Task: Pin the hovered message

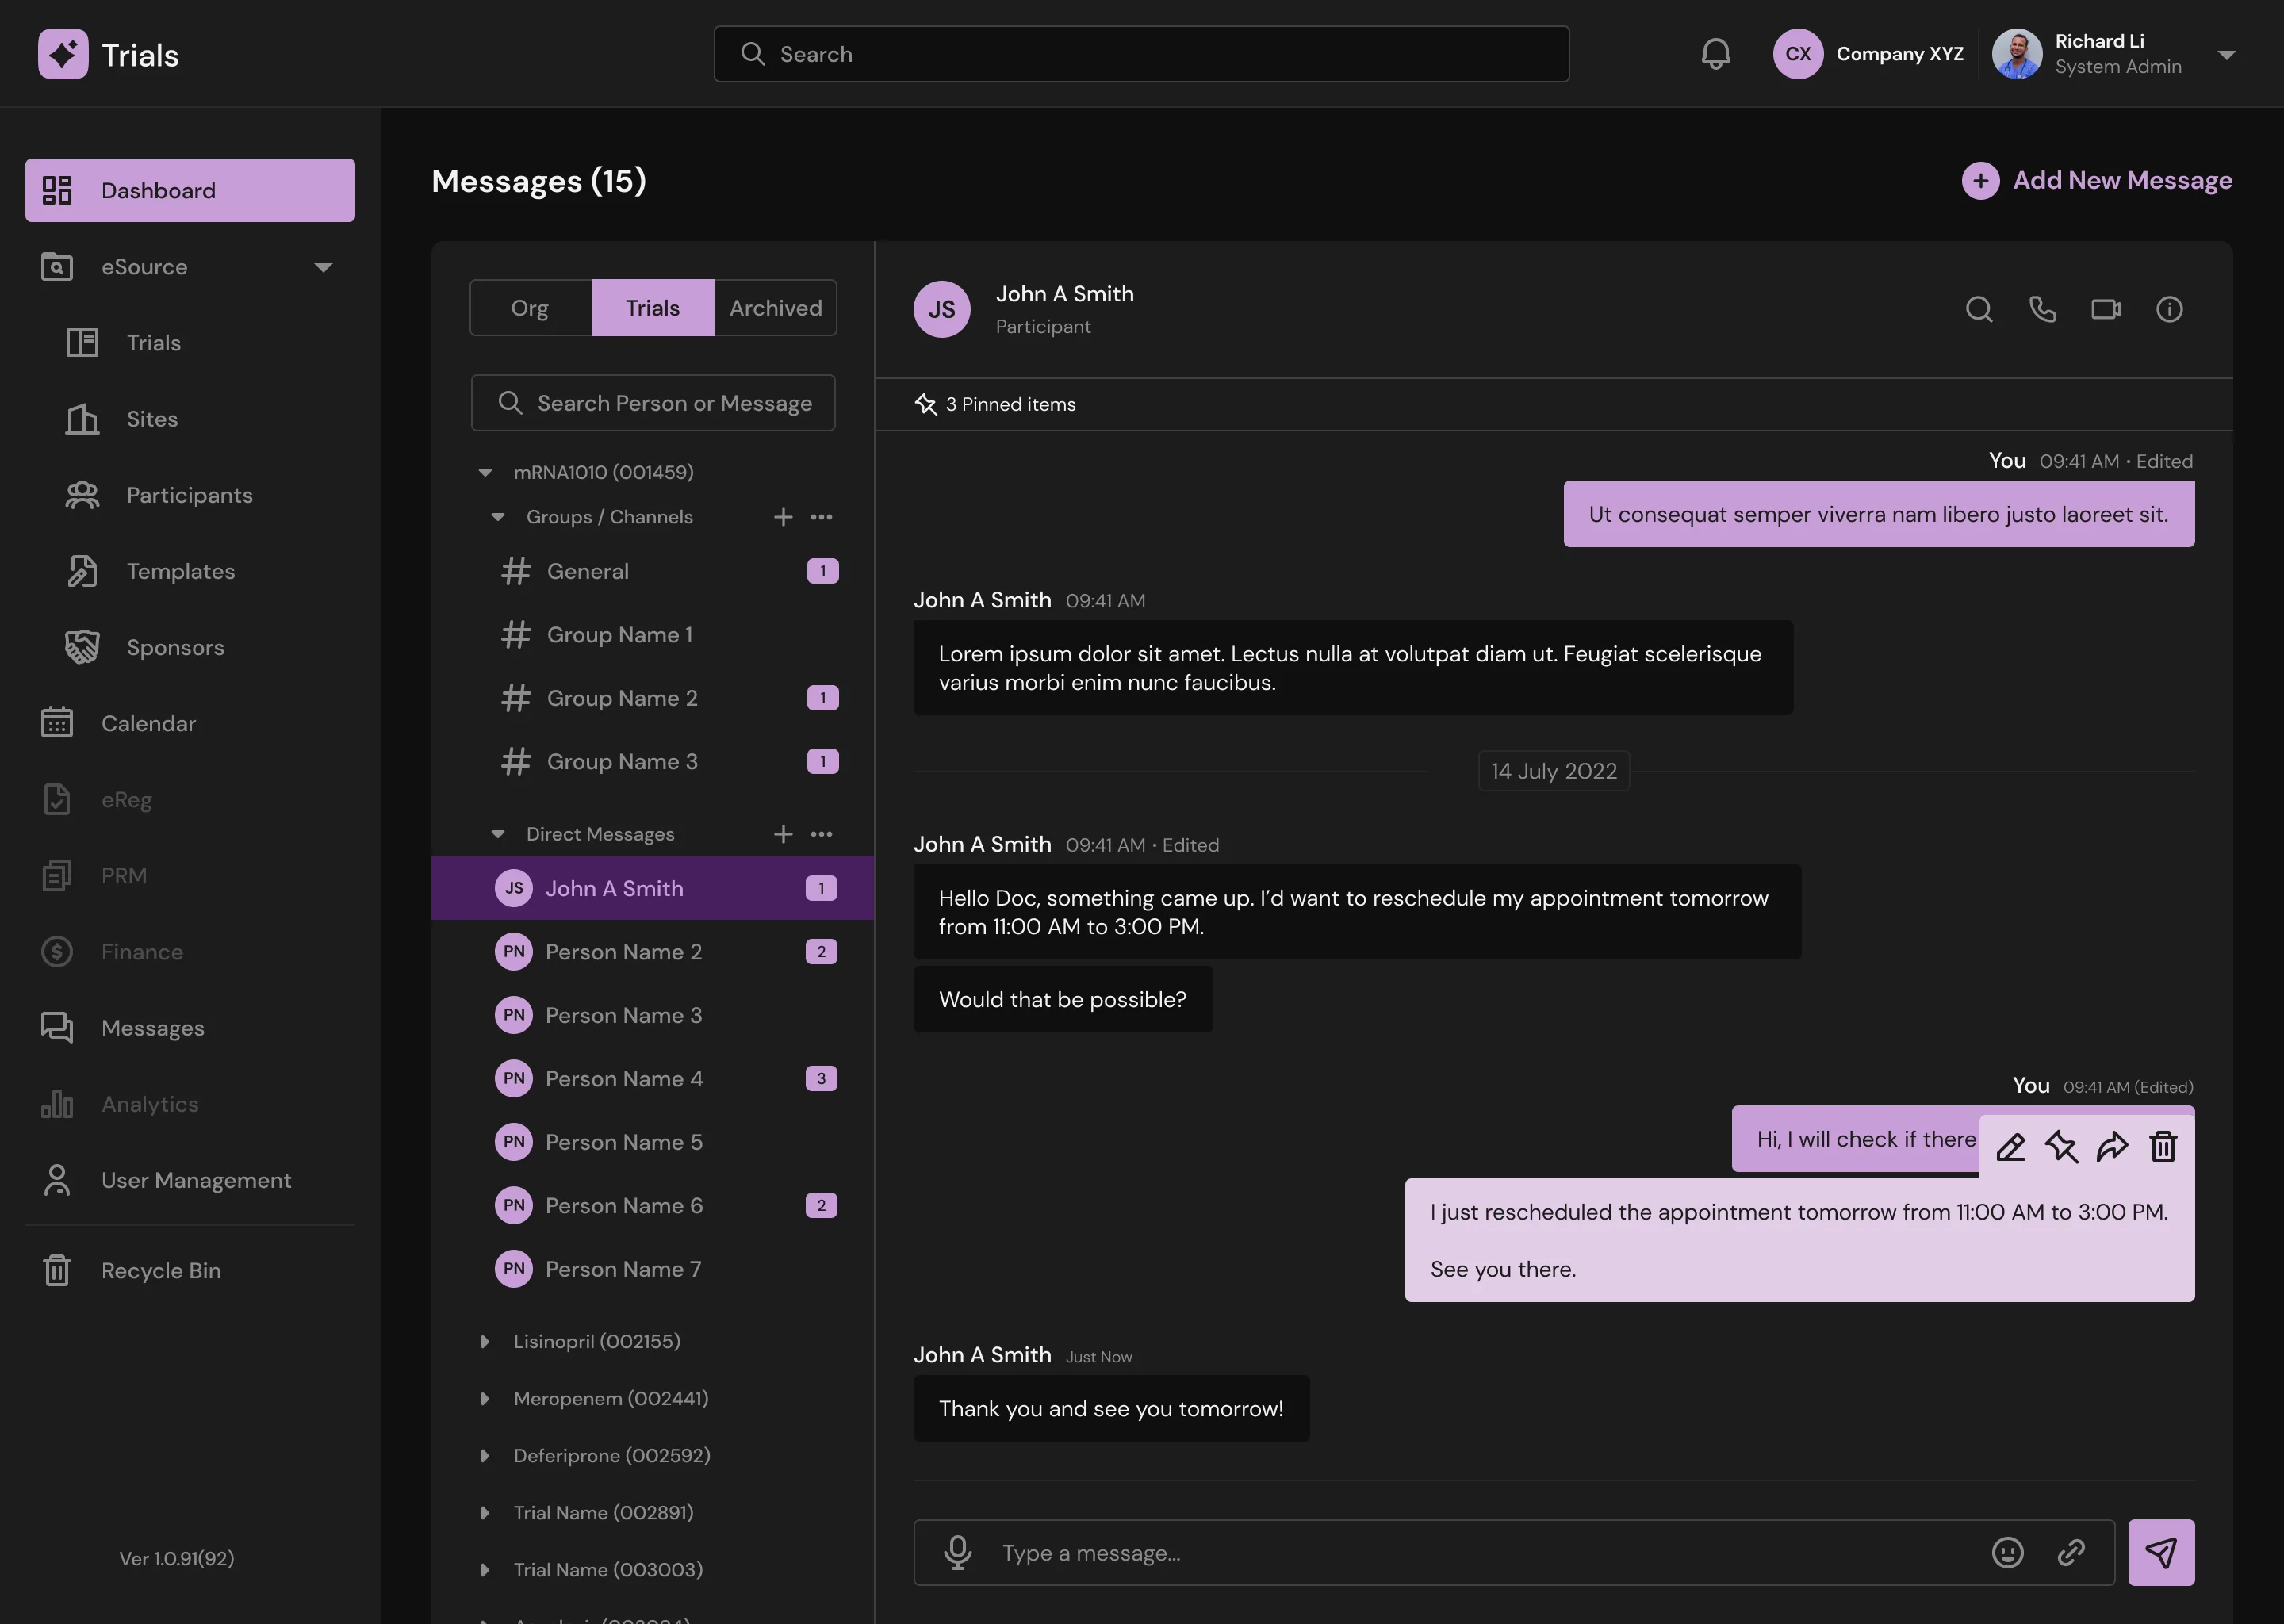Action: tap(2061, 1146)
